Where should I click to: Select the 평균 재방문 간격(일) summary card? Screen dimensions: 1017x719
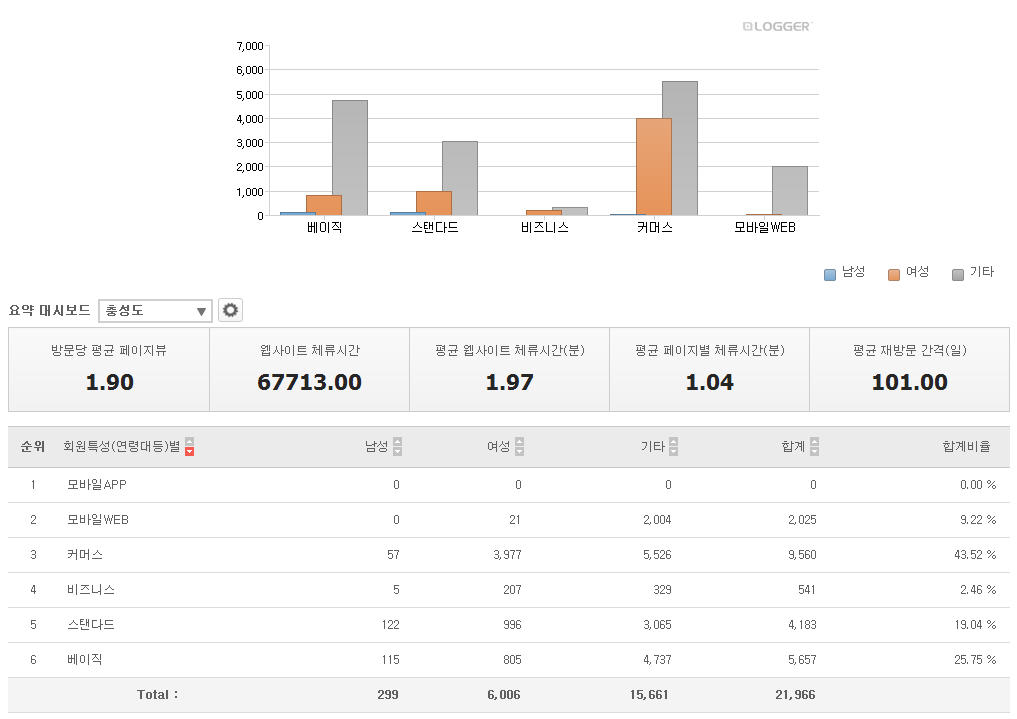tap(909, 369)
